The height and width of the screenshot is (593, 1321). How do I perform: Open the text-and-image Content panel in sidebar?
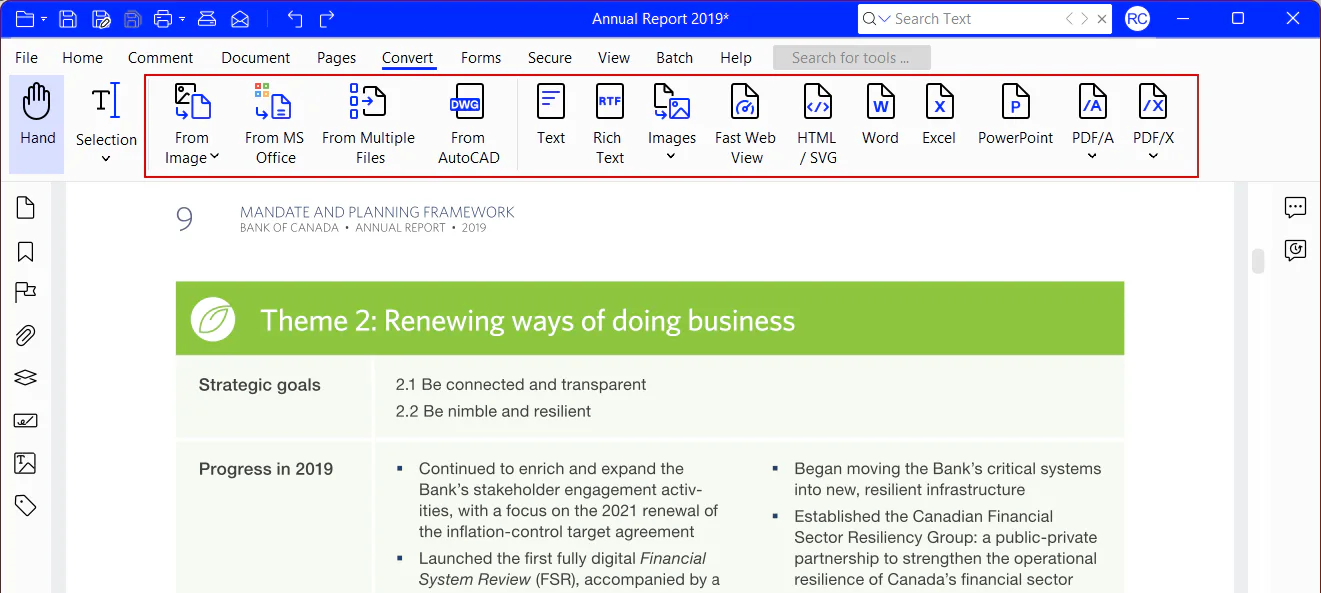pyautogui.click(x=26, y=463)
